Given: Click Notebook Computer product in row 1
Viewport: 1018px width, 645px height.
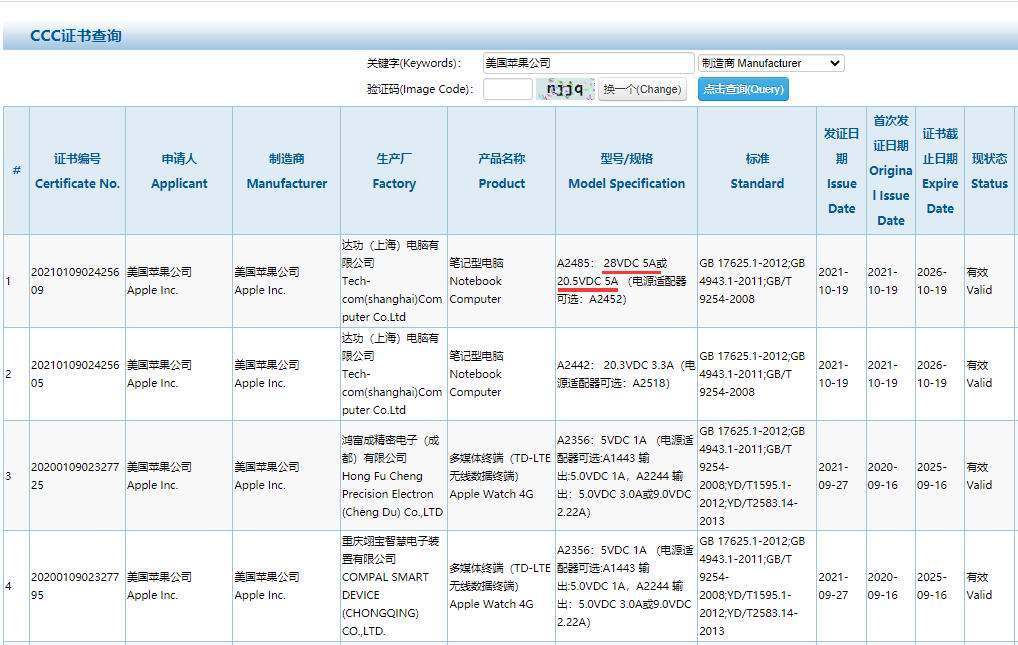Looking at the screenshot, I should [x=476, y=281].
